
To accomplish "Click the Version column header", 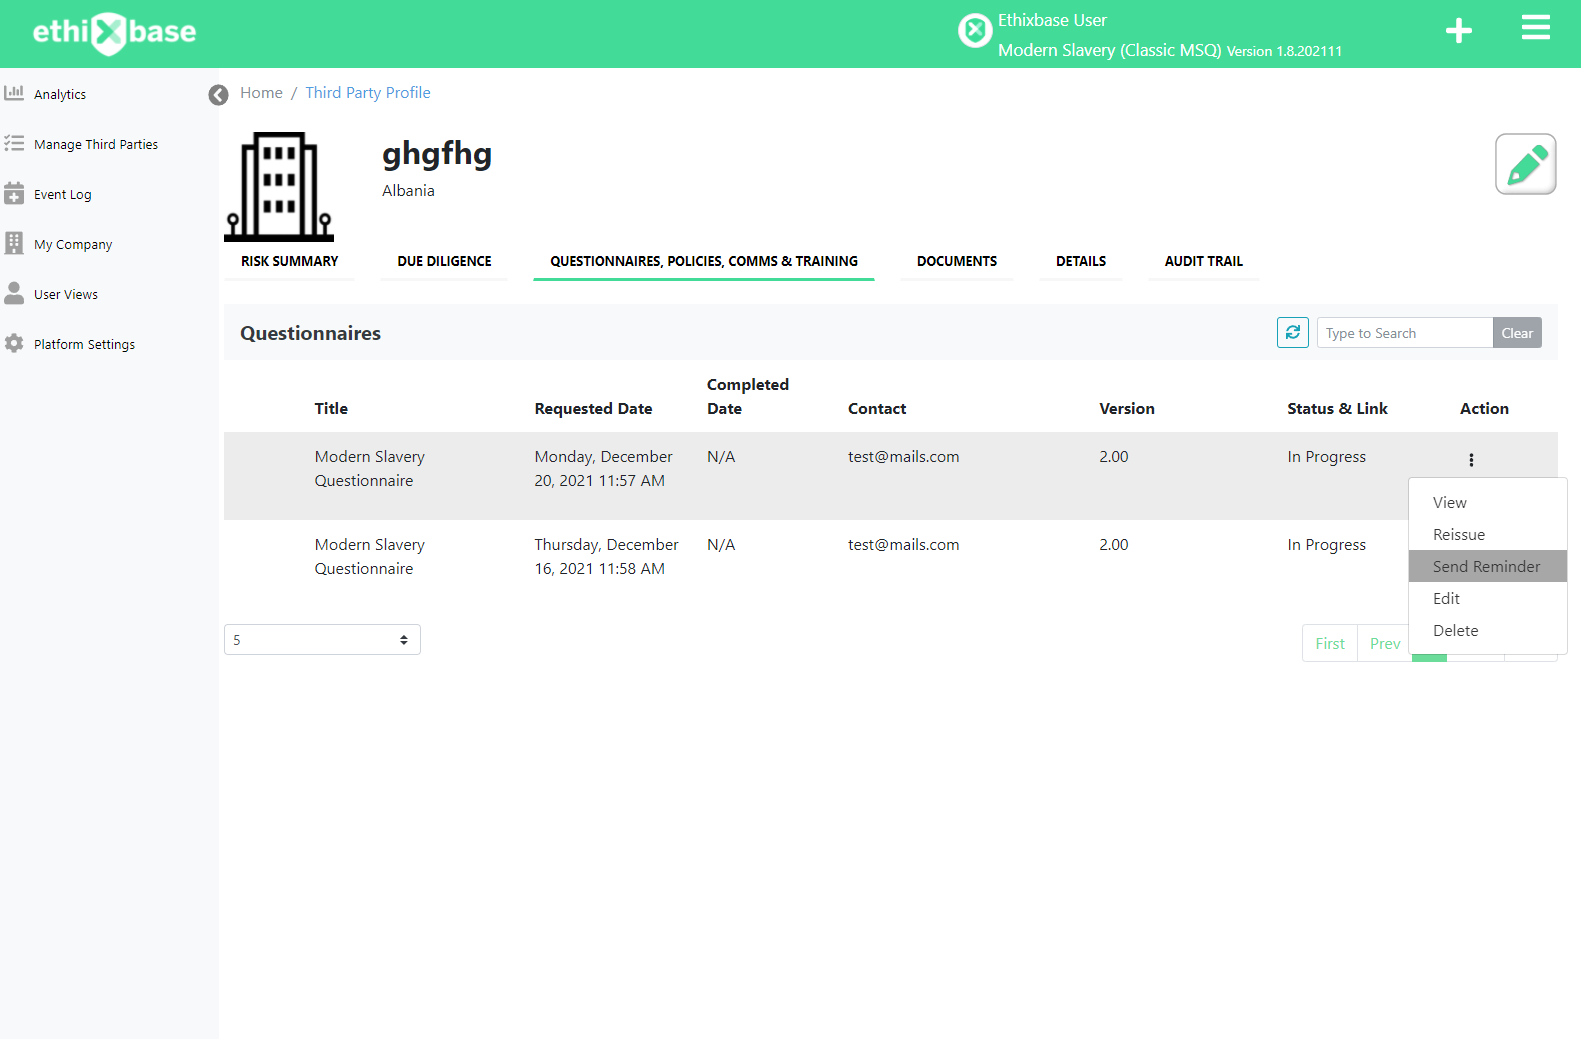I will (1127, 408).
